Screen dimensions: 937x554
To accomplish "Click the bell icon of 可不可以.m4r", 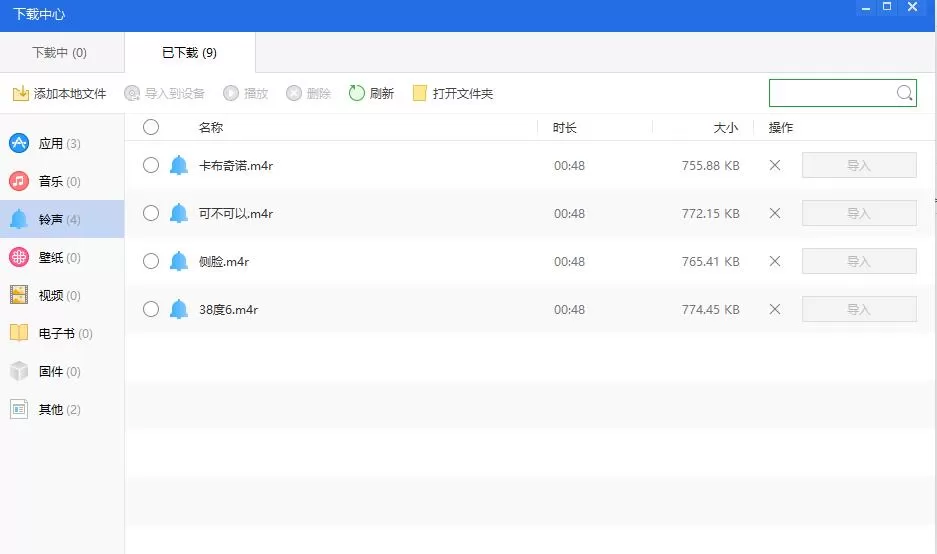I will pyautogui.click(x=179, y=213).
